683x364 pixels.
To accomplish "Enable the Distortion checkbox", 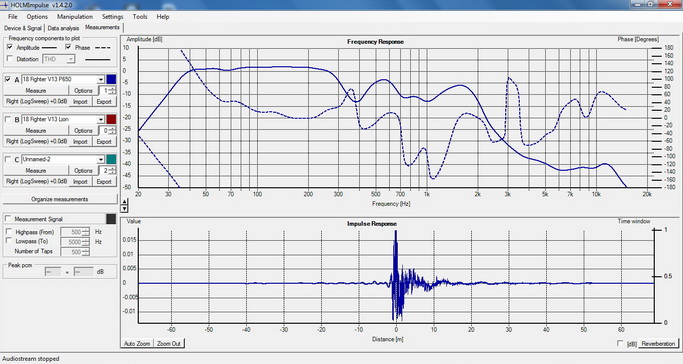I will pyautogui.click(x=10, y=59).
